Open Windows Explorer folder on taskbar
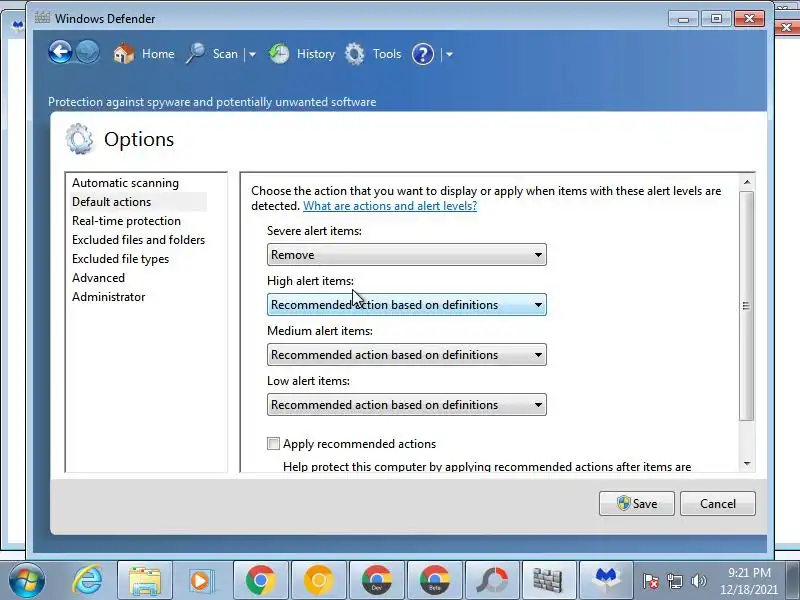 [x=145, y=581]
